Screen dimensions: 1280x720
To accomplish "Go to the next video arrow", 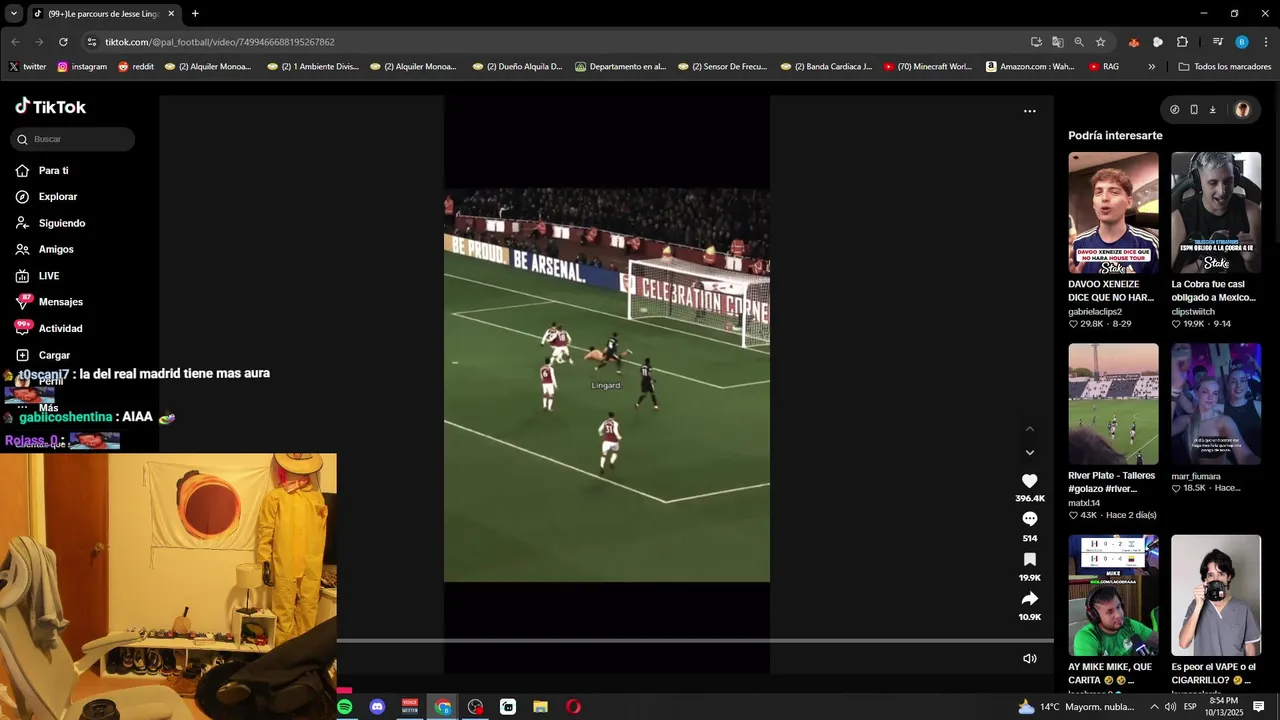I will pyautogui.click(x=1029, y=453).
